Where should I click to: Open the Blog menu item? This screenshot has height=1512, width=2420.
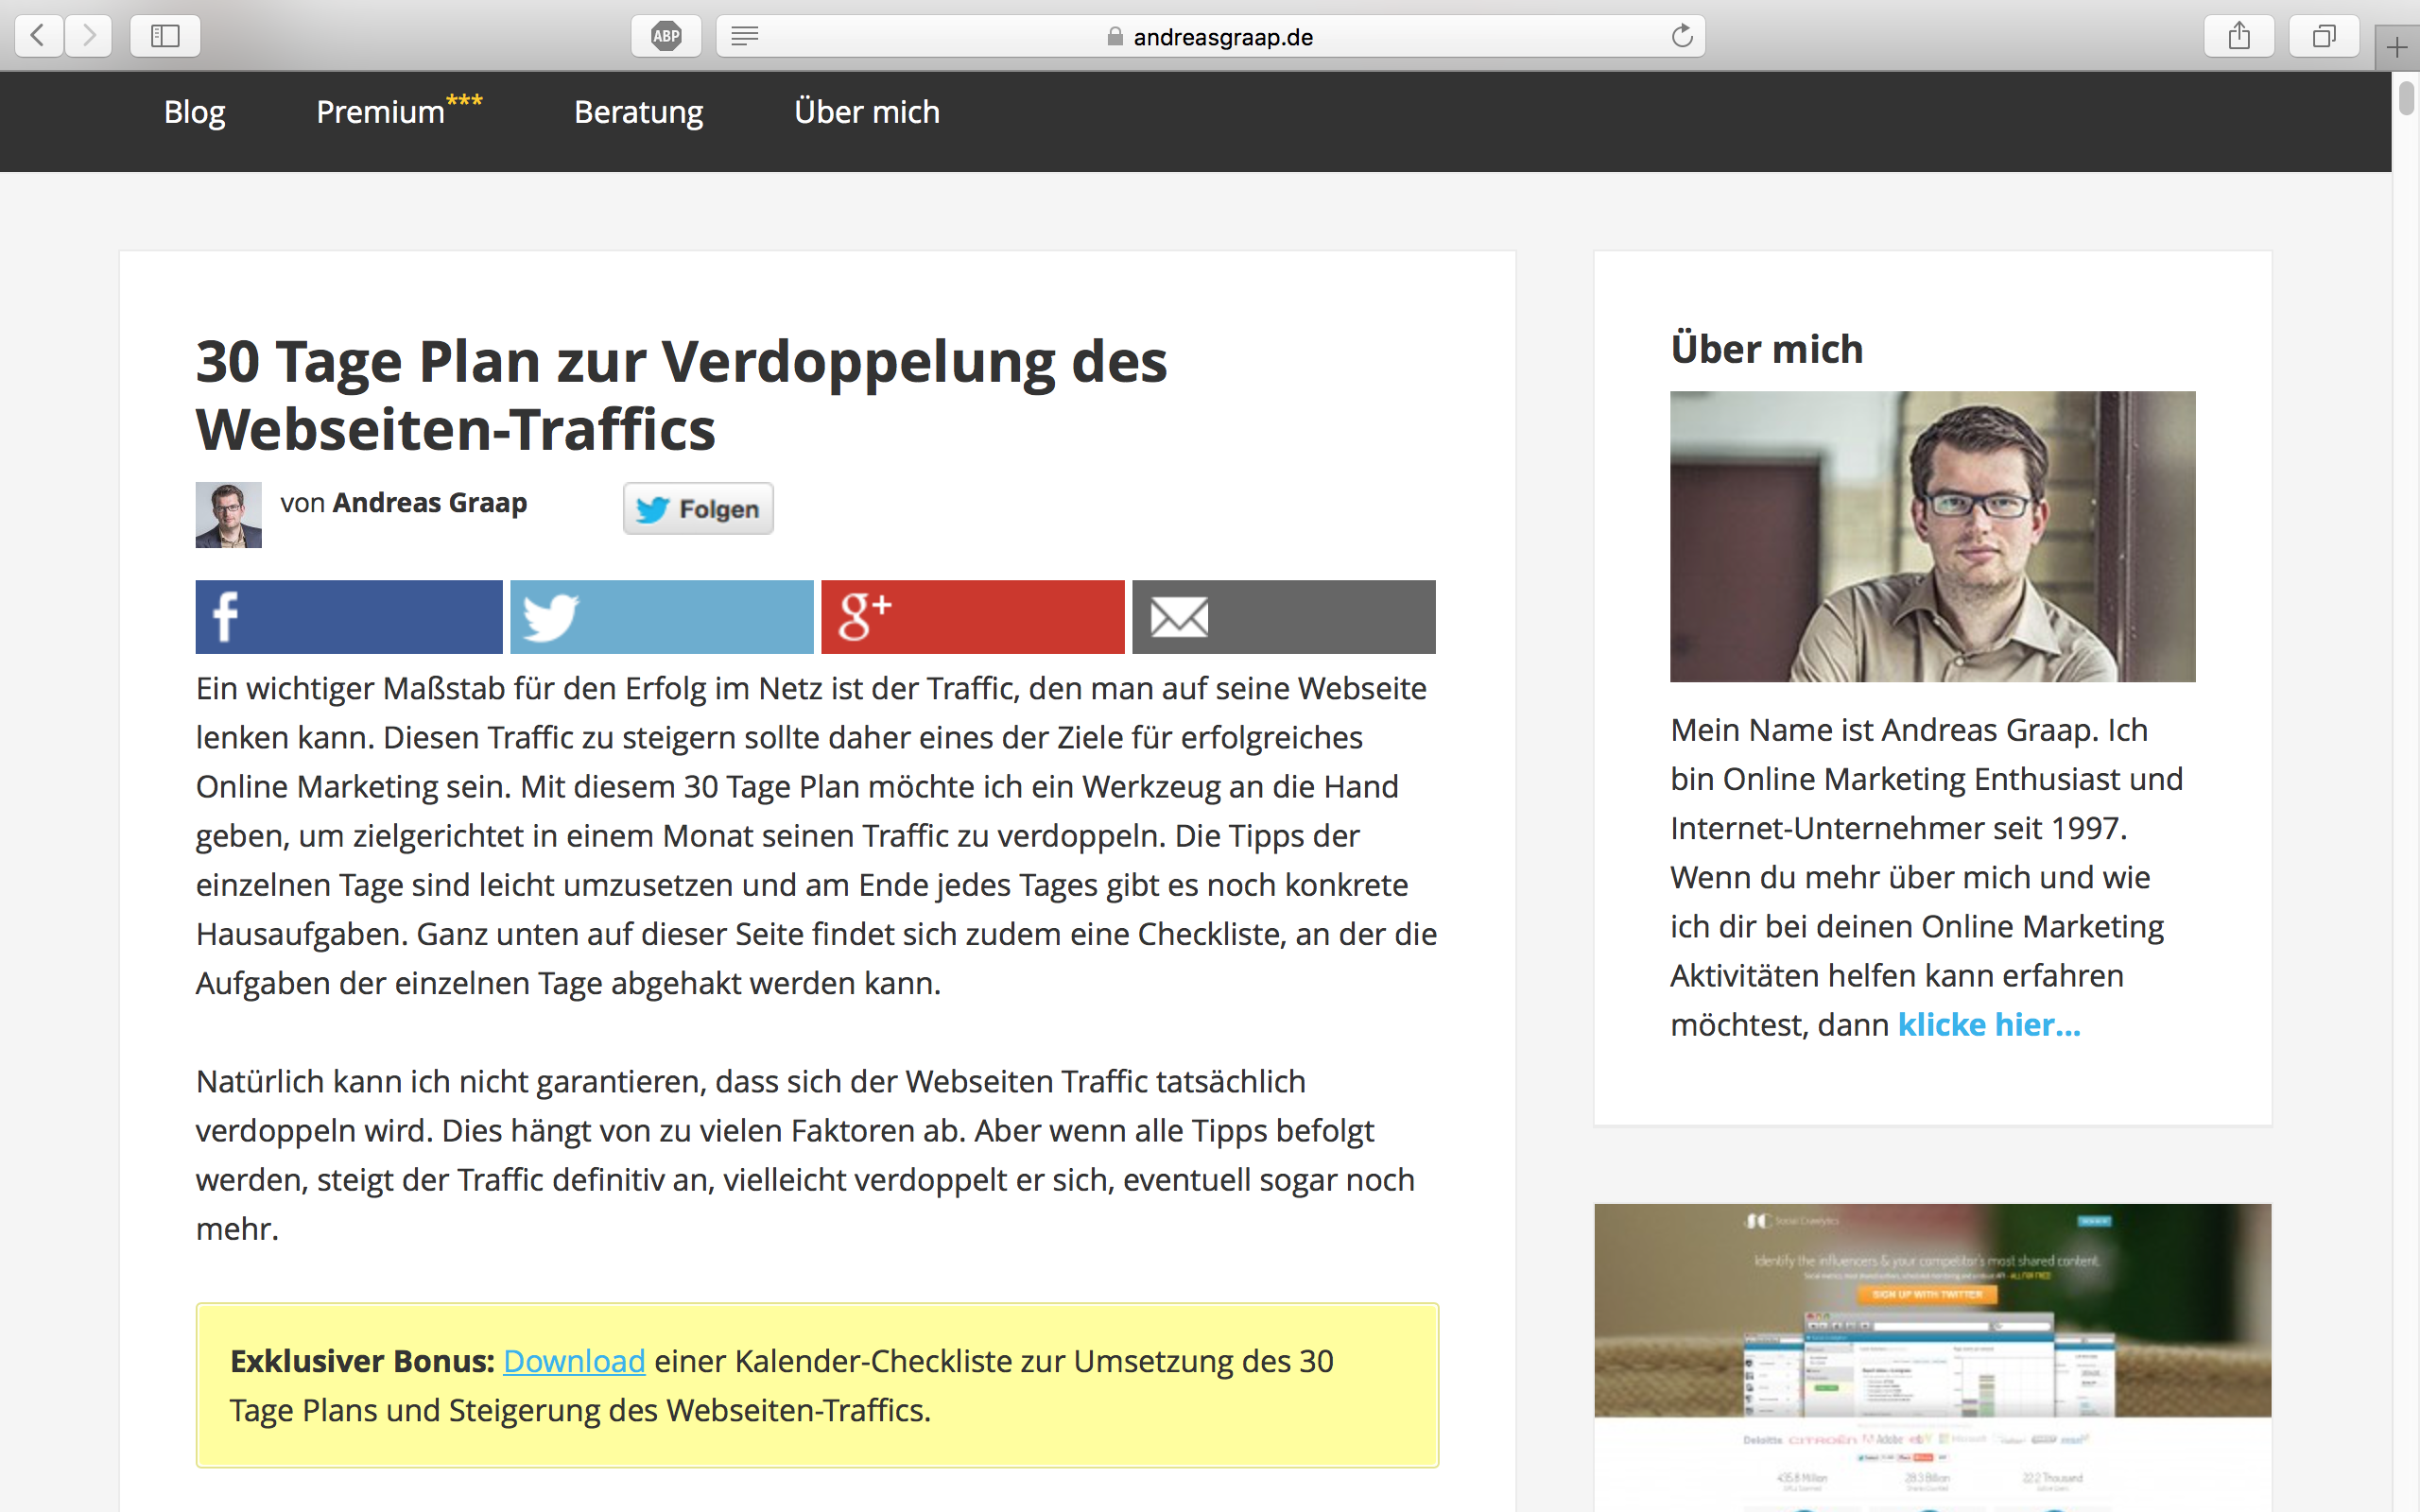point(194,112)
